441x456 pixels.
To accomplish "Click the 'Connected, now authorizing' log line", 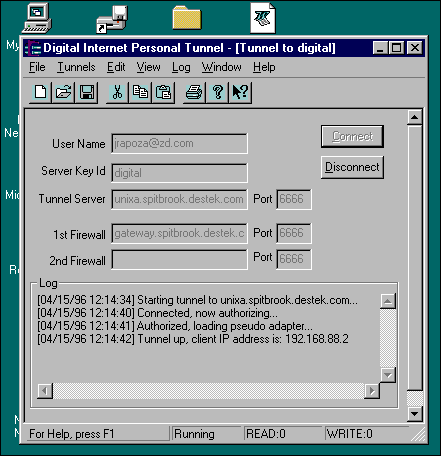I will [157, 313].
